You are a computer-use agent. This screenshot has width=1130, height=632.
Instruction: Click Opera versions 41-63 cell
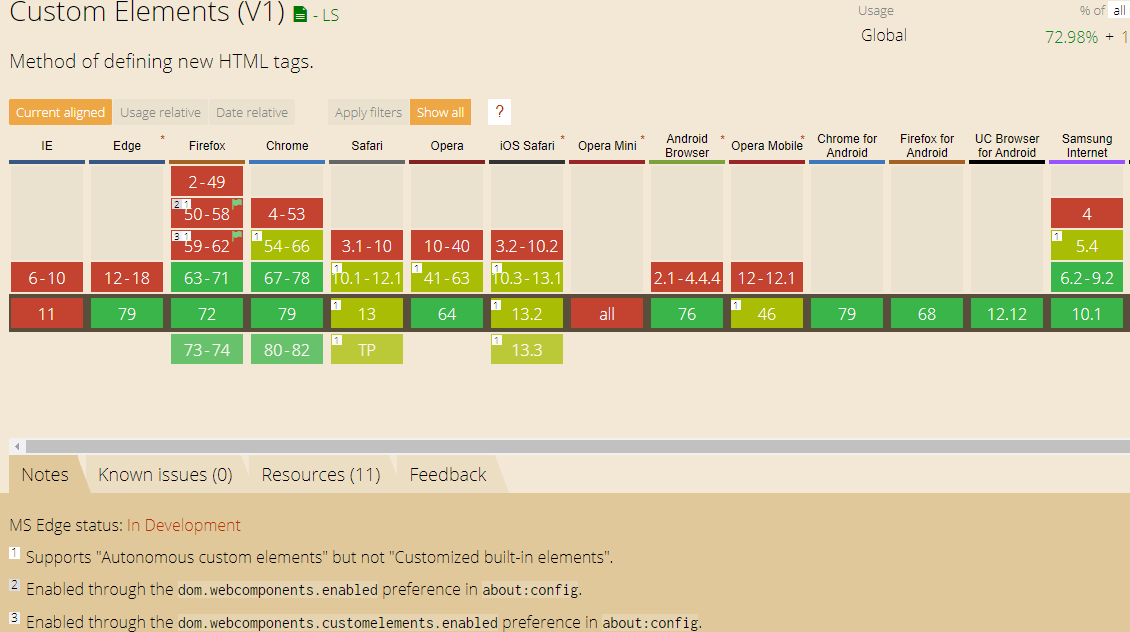click(447, 277)
